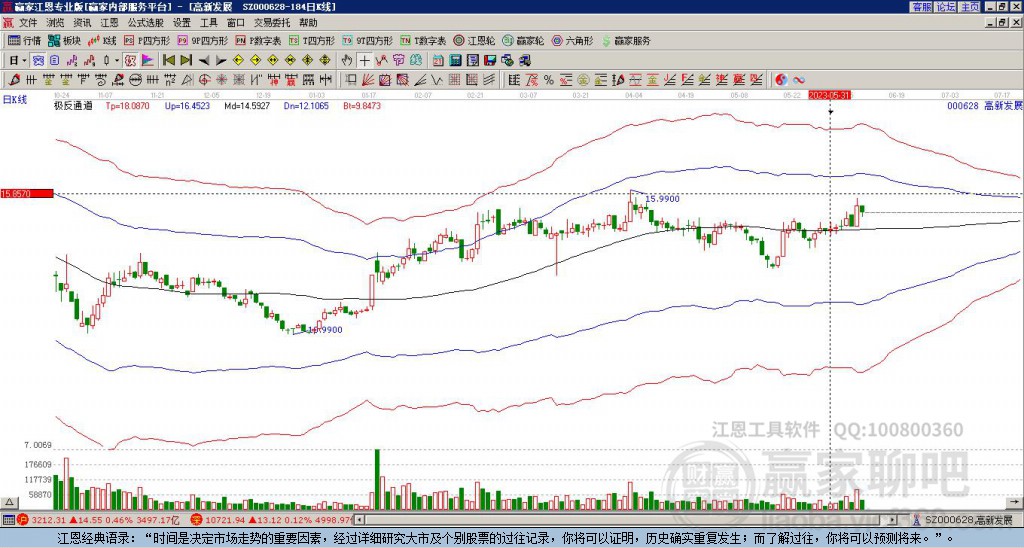The width and height of the screenshot is (1024, 548).
Task: Click the colorful flag icon
Action: click(148, 61)
